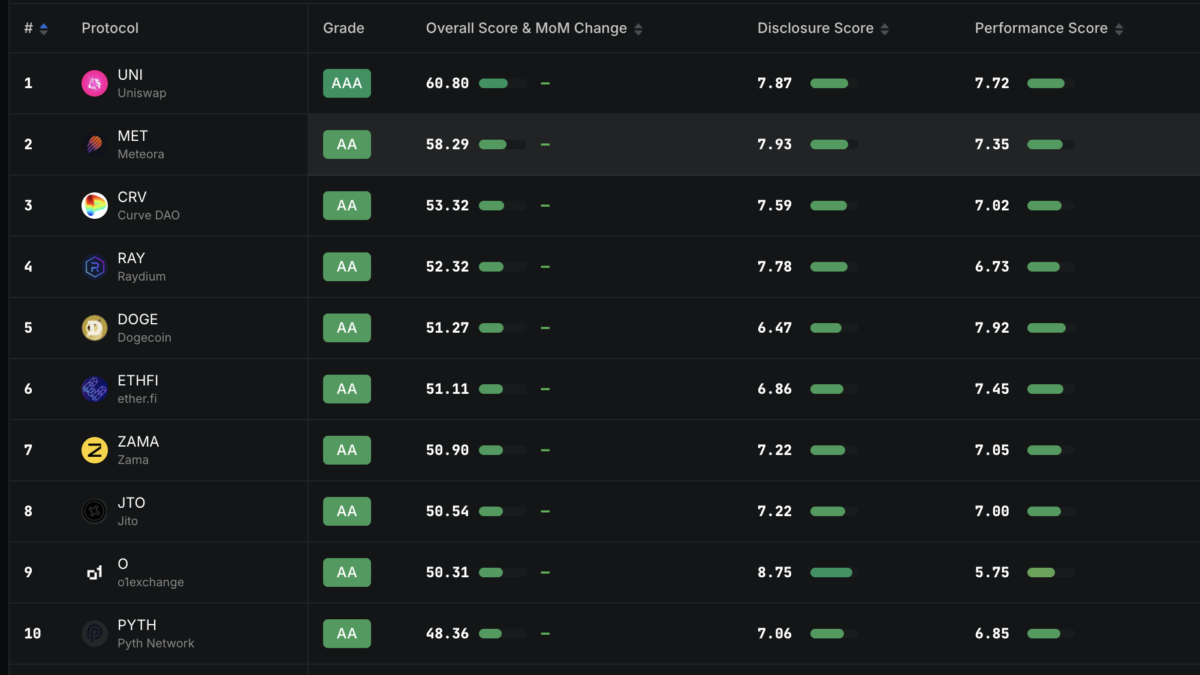Click the overall score 51.27

click(447, 327)
